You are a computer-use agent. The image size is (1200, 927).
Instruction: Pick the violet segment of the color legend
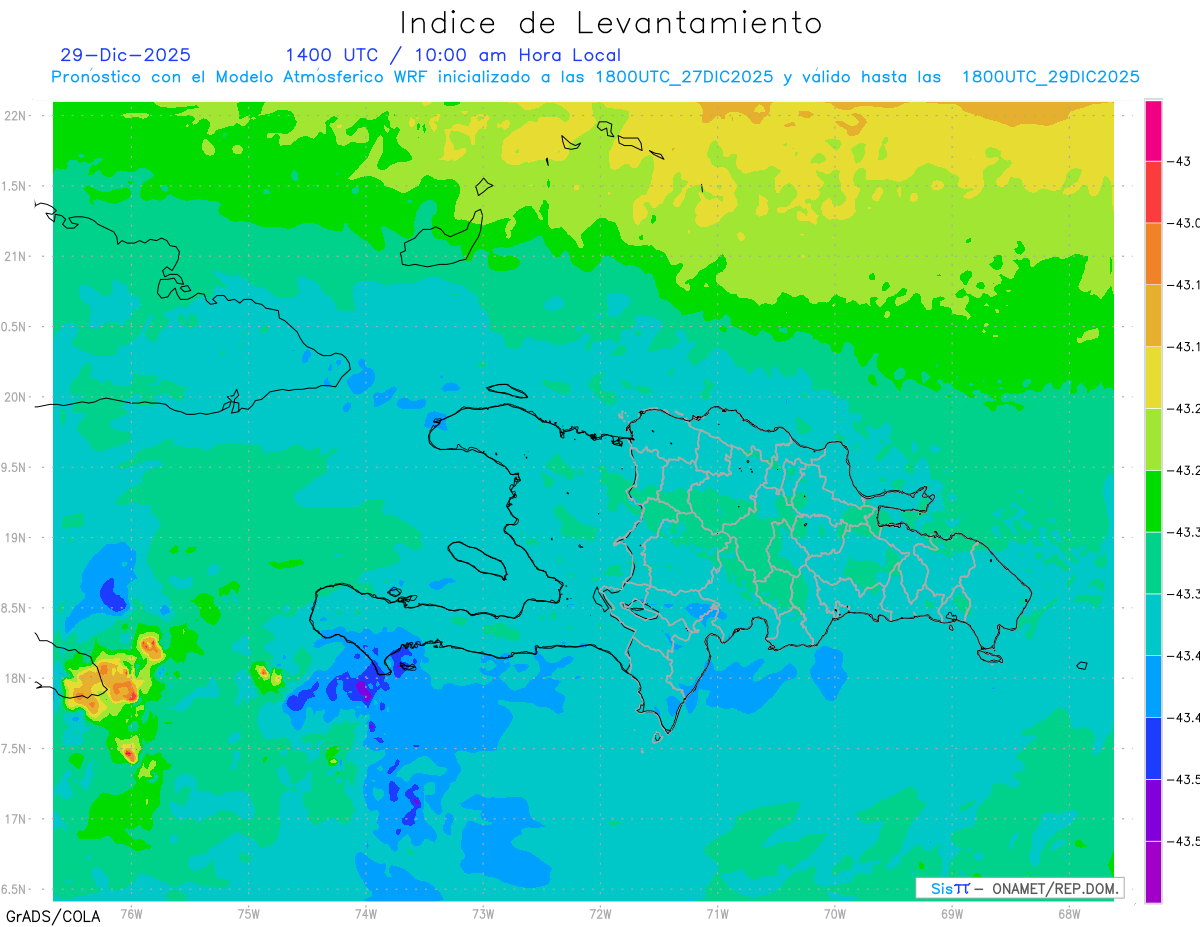(1153, 809)
